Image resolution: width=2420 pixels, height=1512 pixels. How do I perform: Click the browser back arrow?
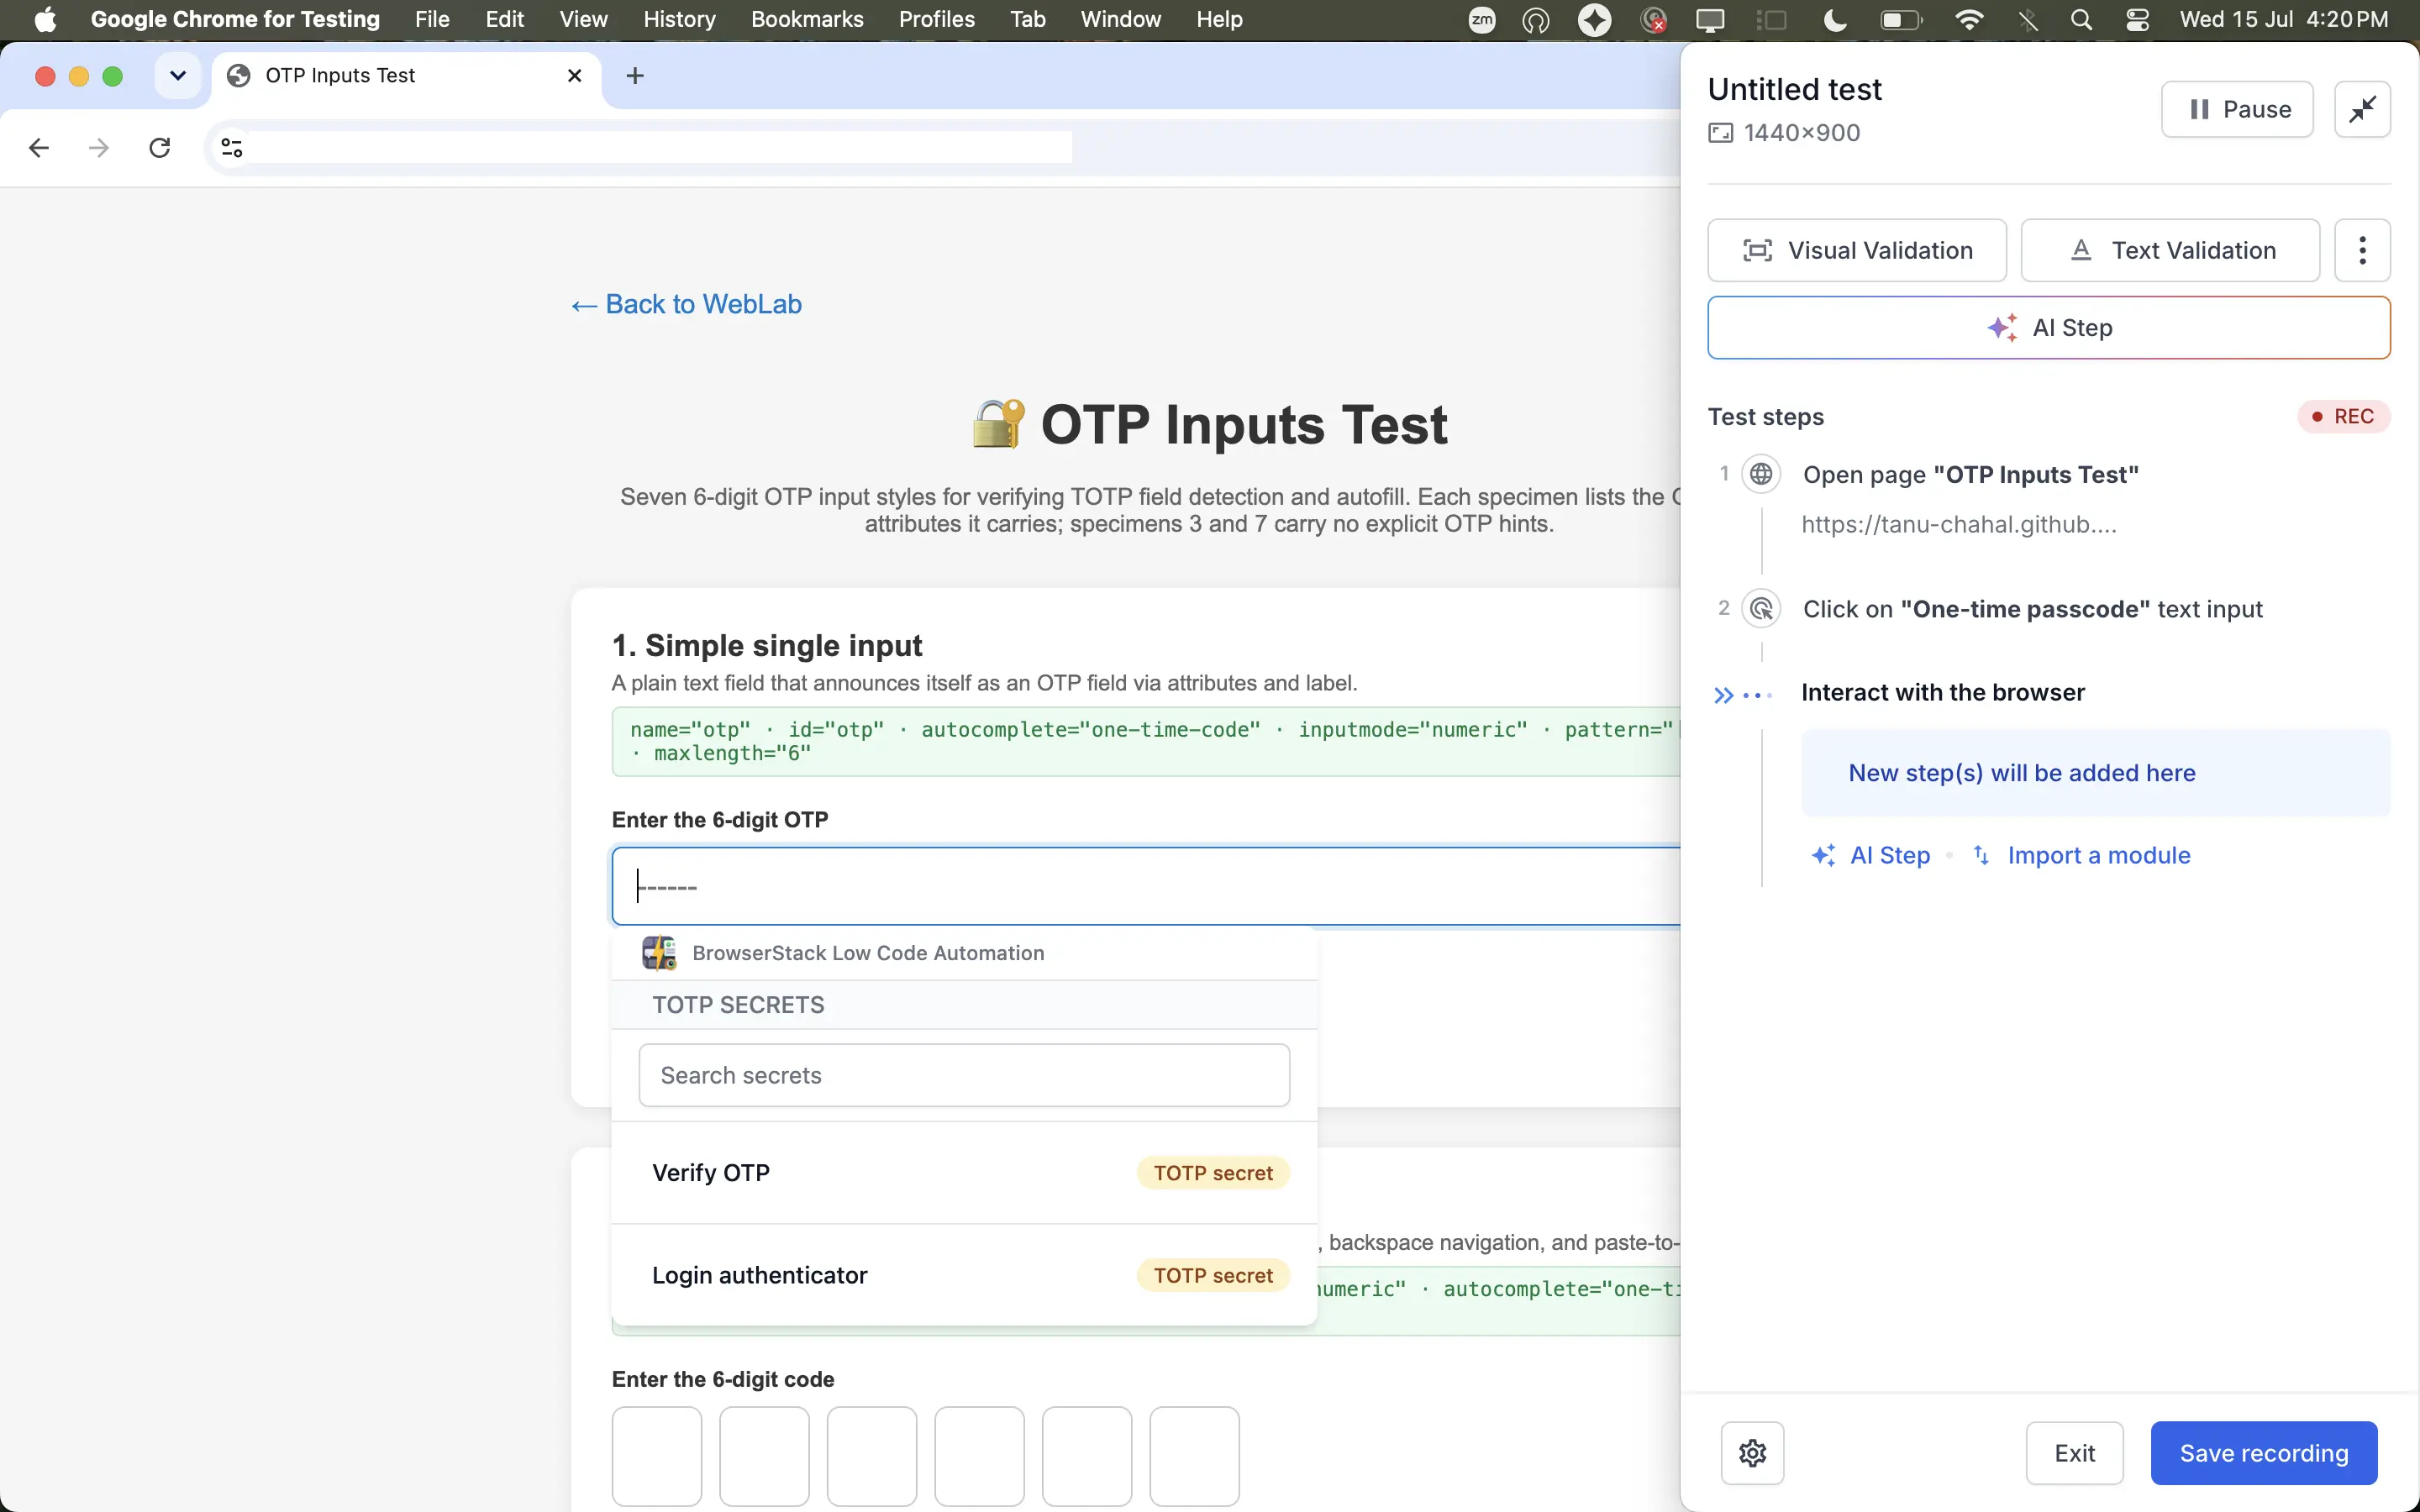click(x=39, y=148)
